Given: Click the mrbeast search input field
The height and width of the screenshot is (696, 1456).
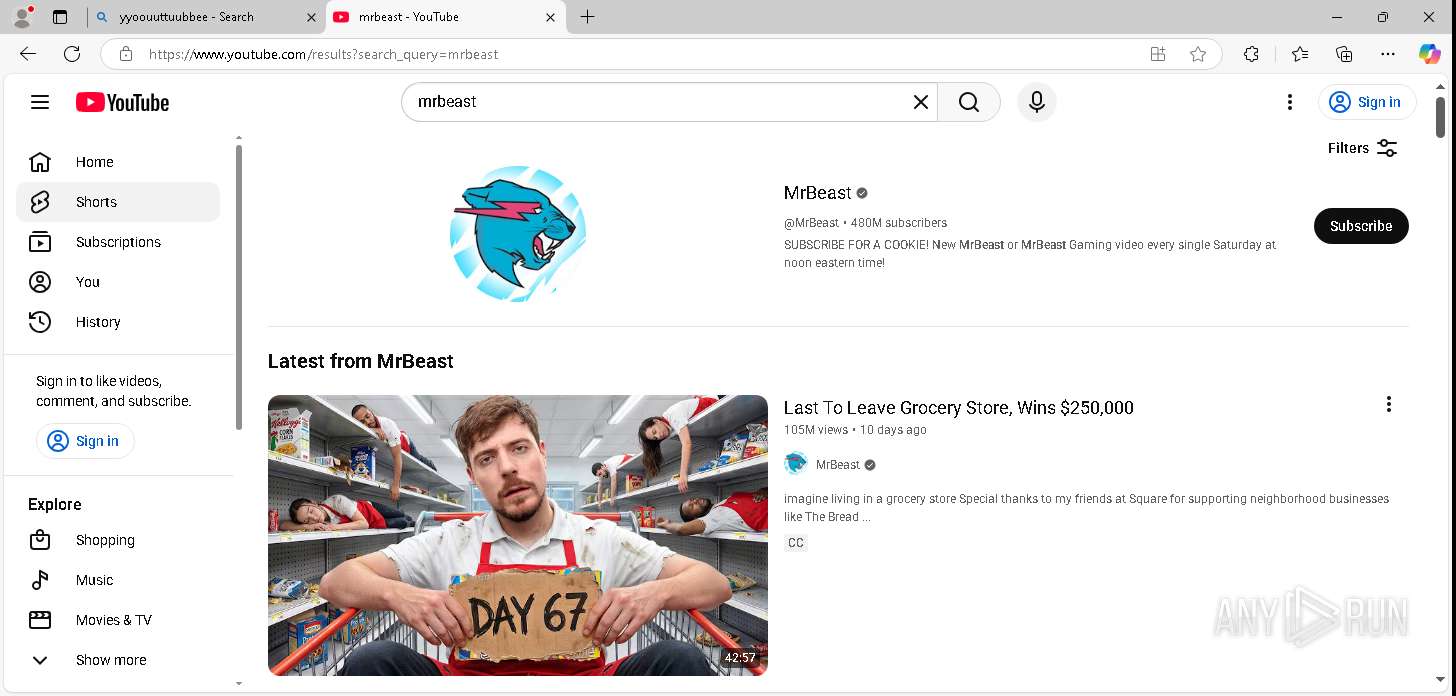Looking at the screenshot, I should (x=660, y=102).
